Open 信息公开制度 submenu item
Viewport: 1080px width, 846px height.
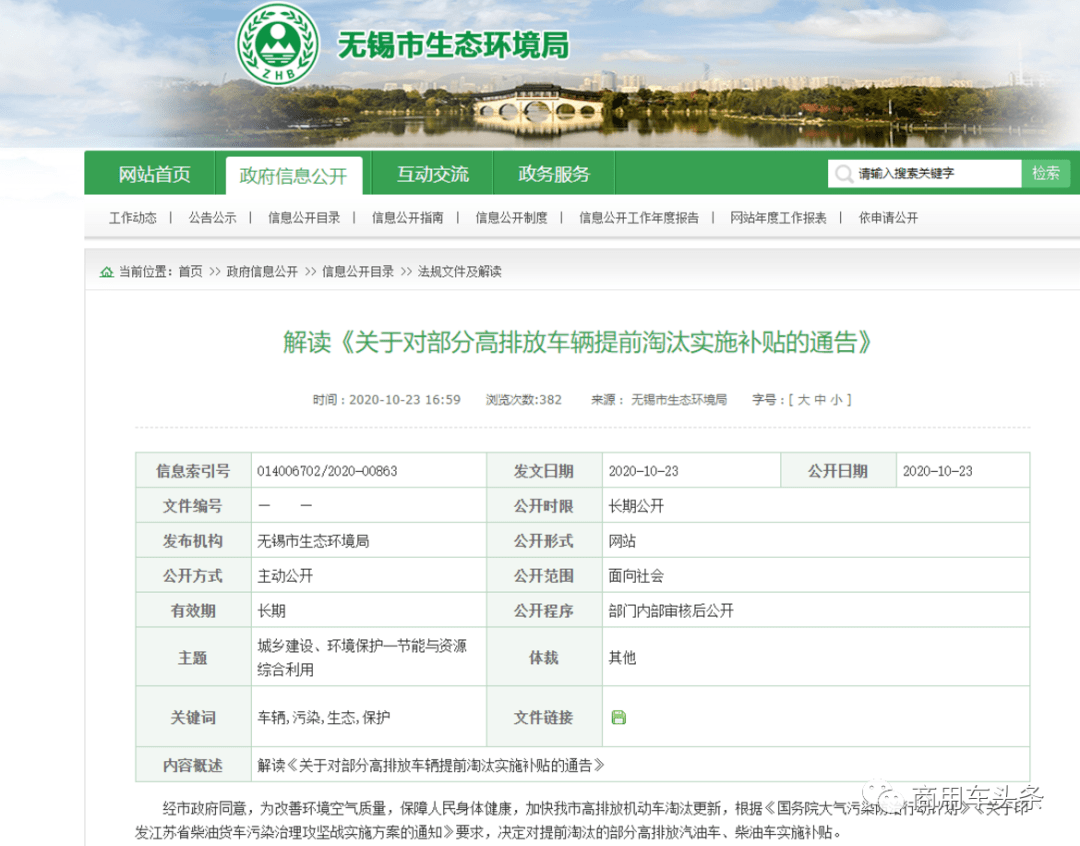(x=511, y=218)
